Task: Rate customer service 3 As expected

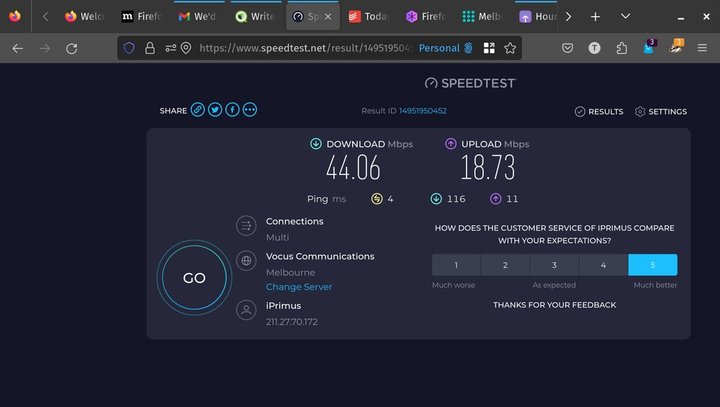Action: 554,265
